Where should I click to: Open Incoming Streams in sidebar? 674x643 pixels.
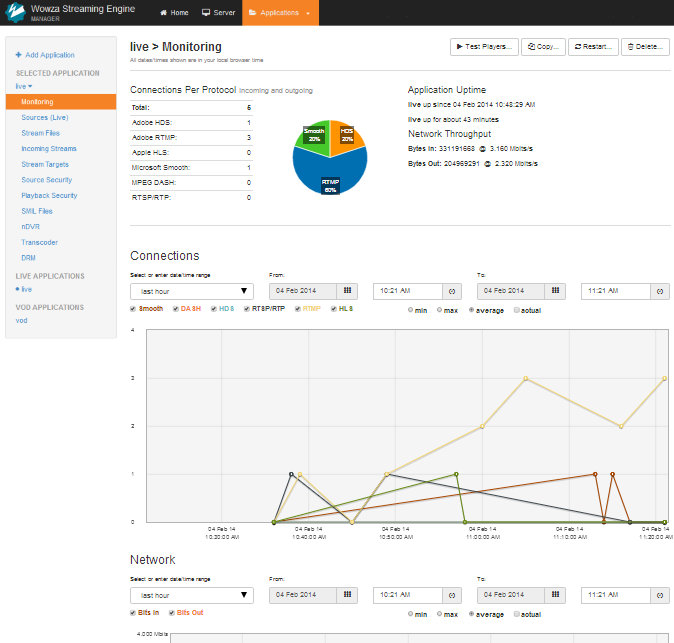pos(49,149)
